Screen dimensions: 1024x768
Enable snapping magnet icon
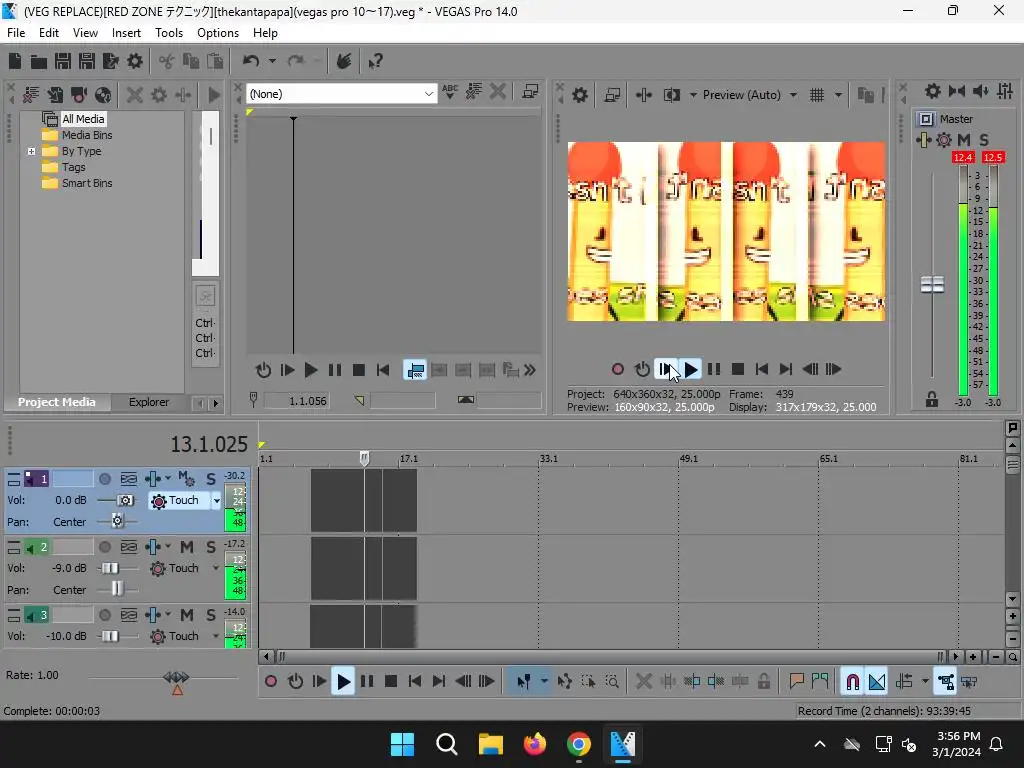852,682
